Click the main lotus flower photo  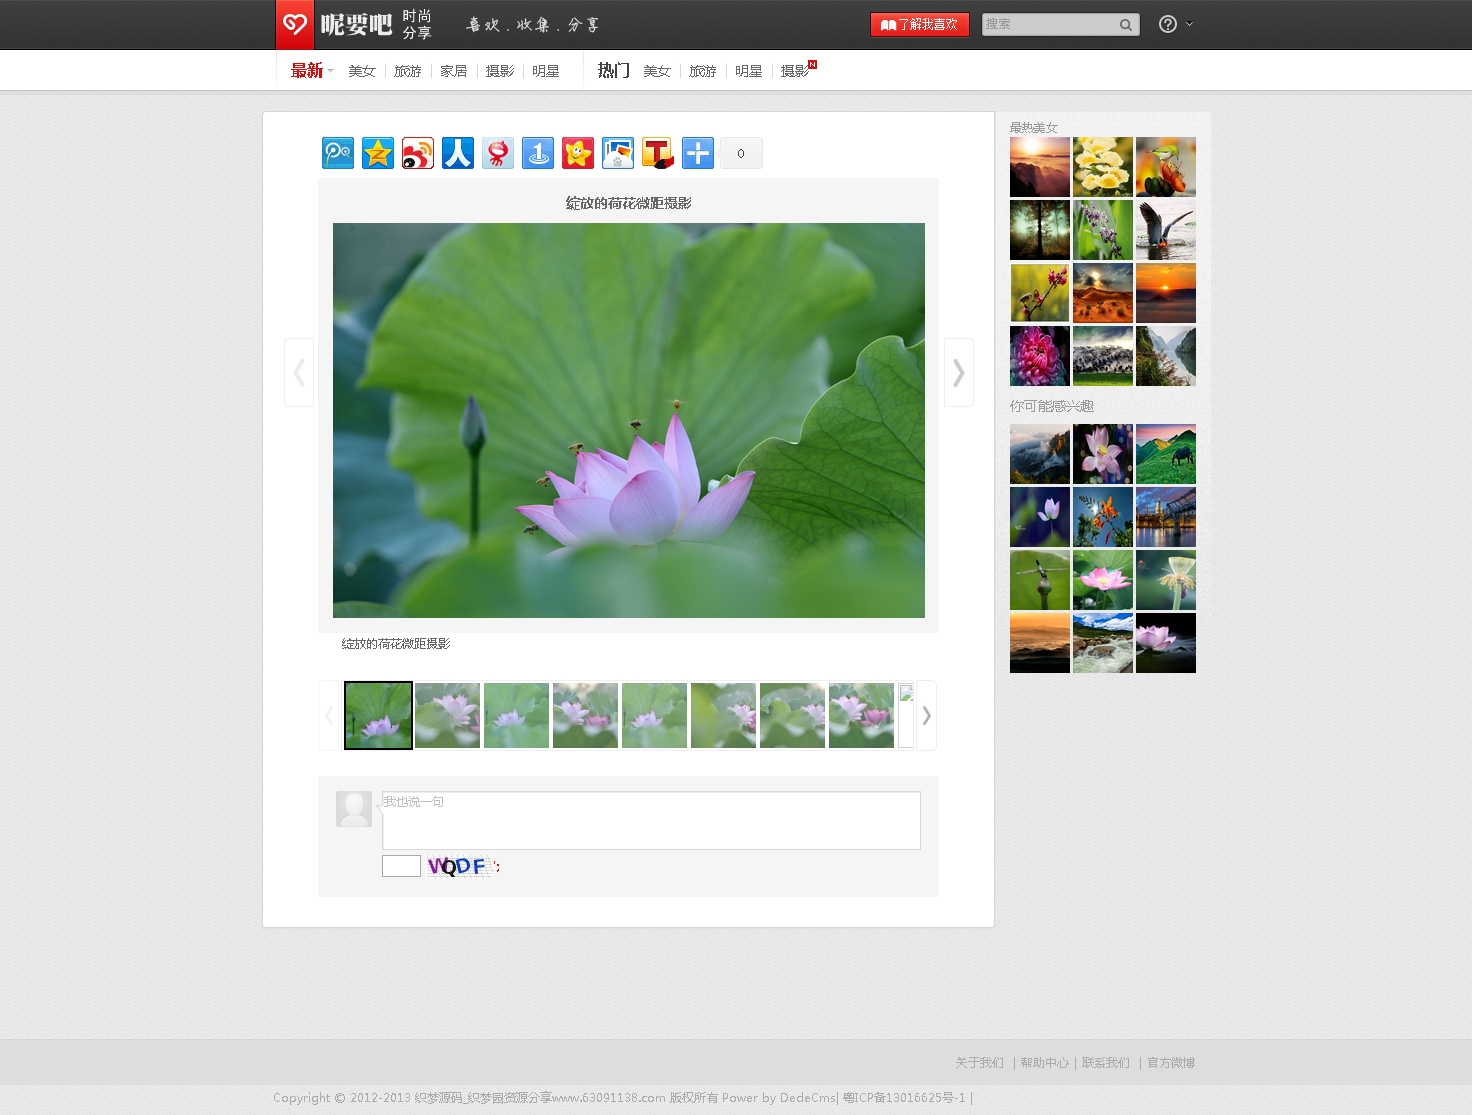[x=629, y=420]
